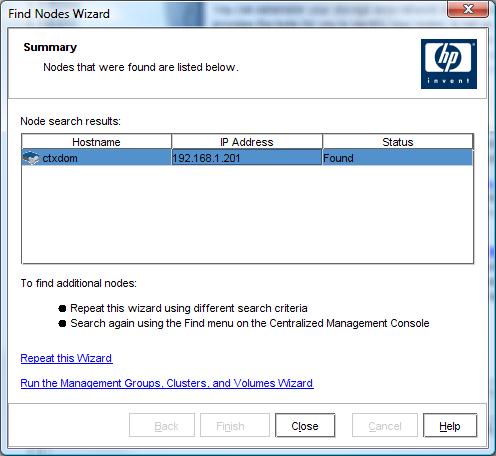Click the 192.168.1.201 IP address cell

pyautogui.click(x=247, y=157)
